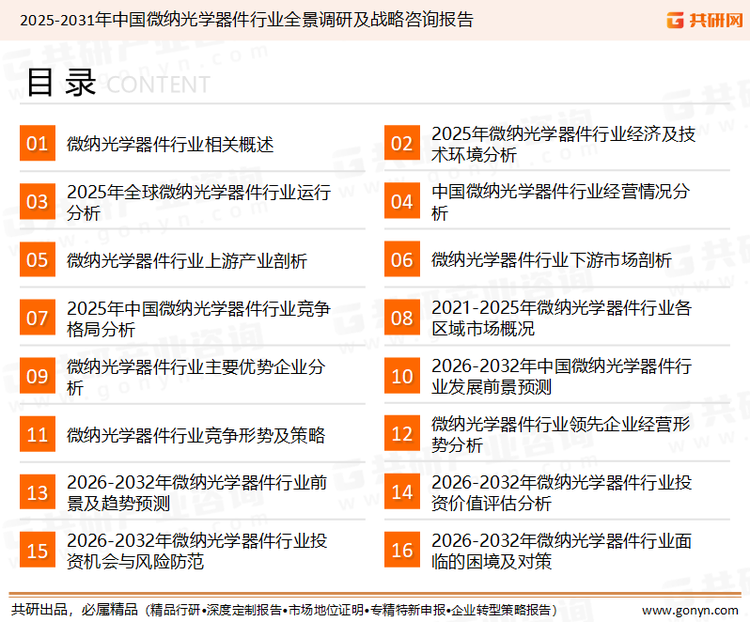Select chapter 微纳光学器件行业相关概述
750x622 pixels.
coord(170,144)
